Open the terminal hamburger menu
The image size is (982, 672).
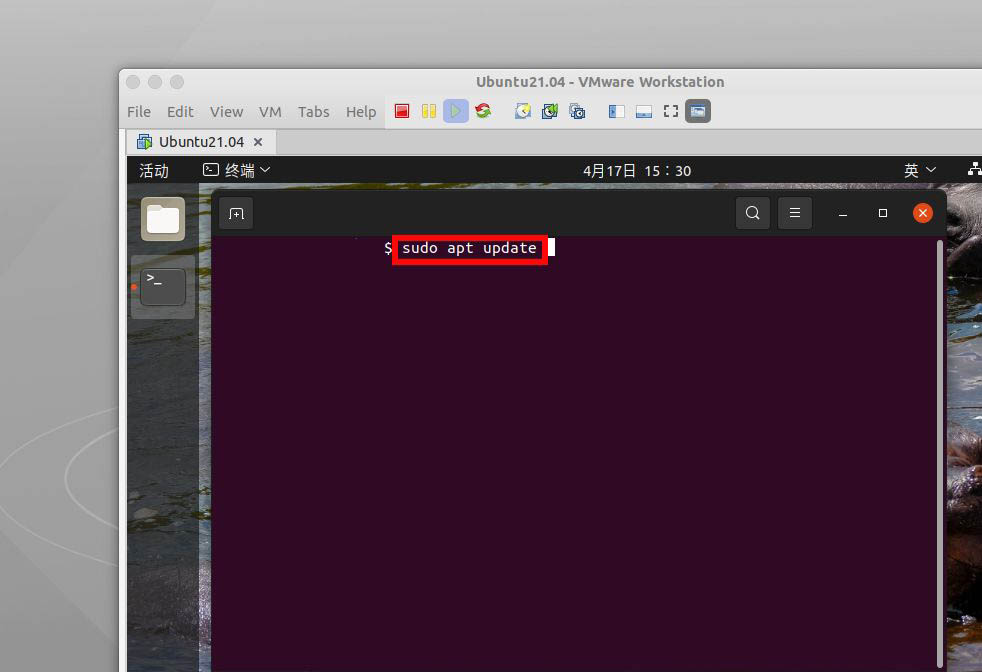795,212
